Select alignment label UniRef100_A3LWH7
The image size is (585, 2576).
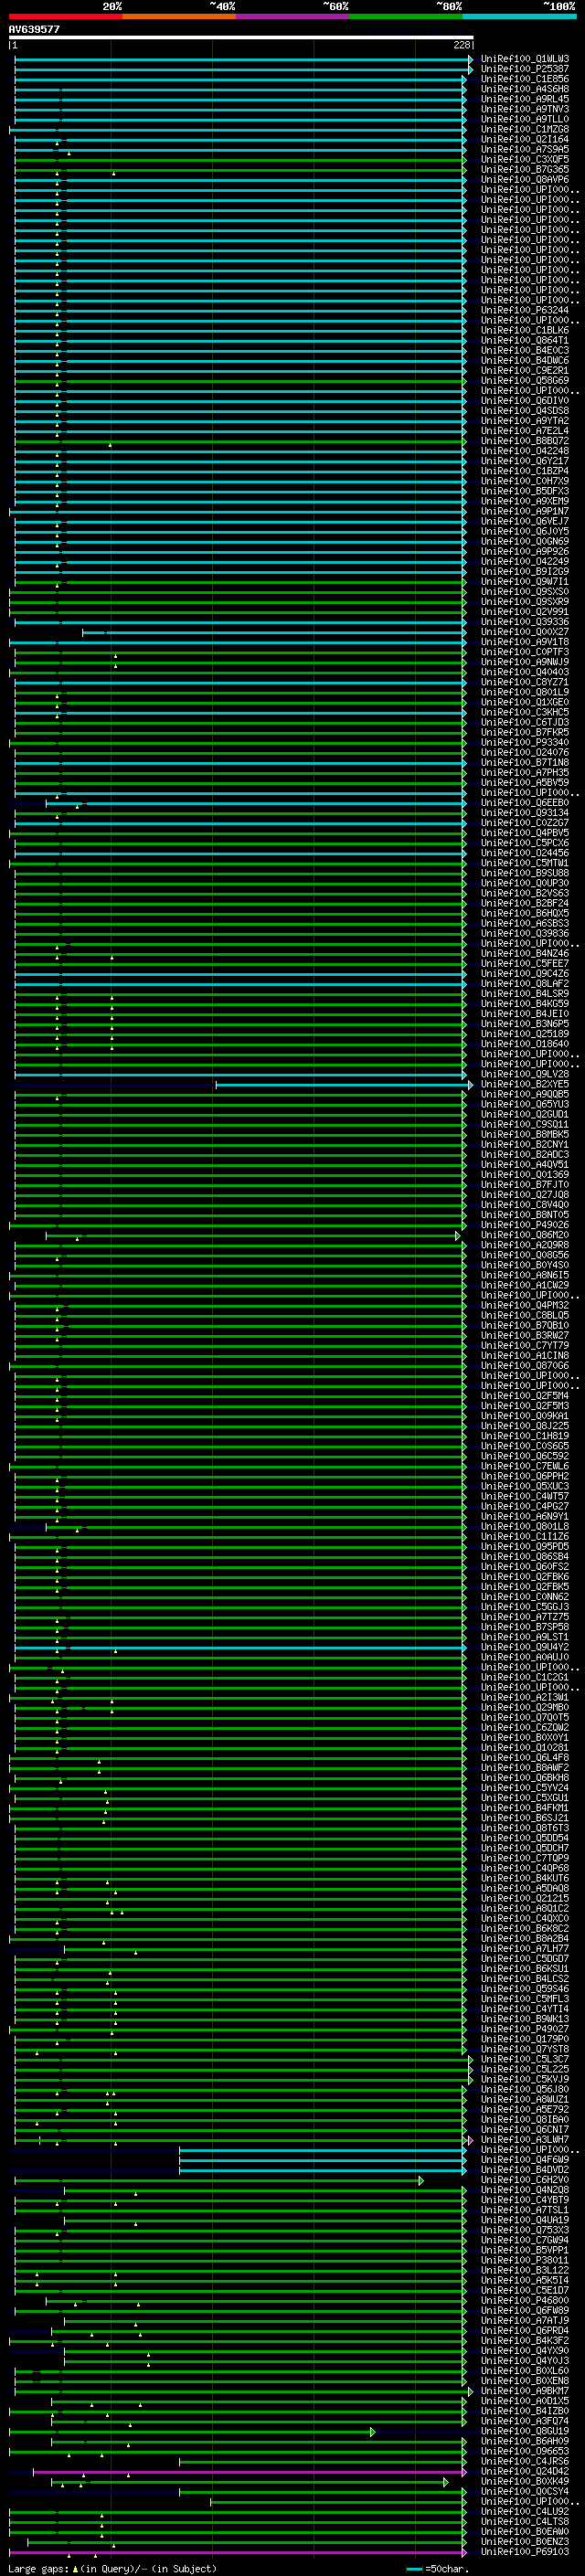click(524, 2139)
